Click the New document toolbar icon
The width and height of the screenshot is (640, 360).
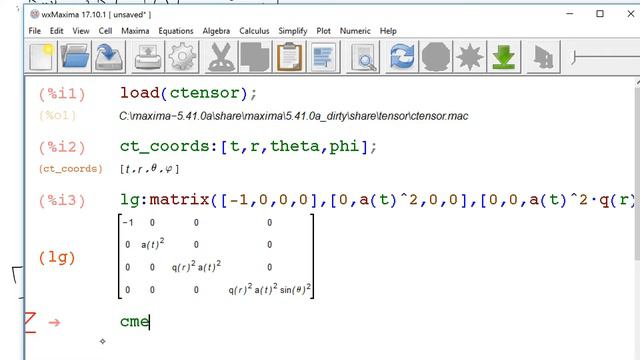click(x=41, y=57)
